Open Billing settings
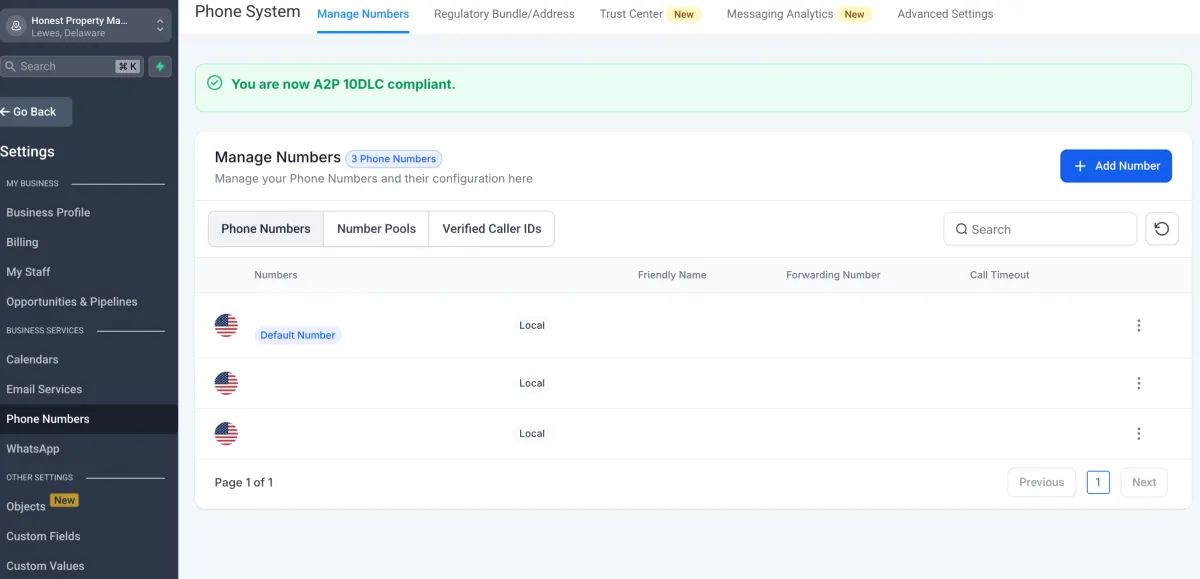 point(22,242)
